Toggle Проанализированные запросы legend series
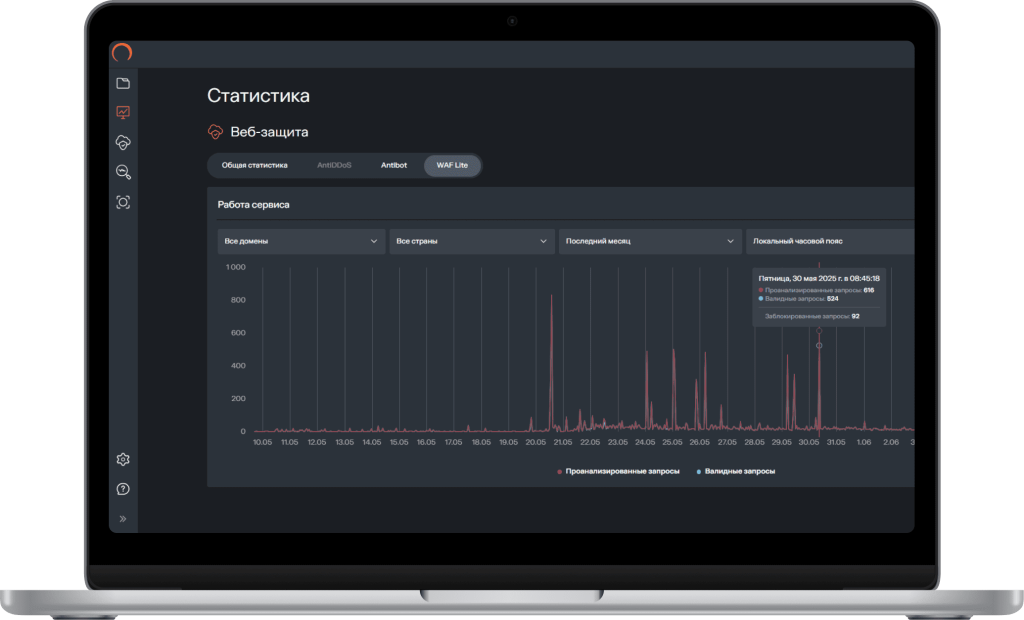The height and width of the screenshot is (620, 1024). (x=618, y=471)
